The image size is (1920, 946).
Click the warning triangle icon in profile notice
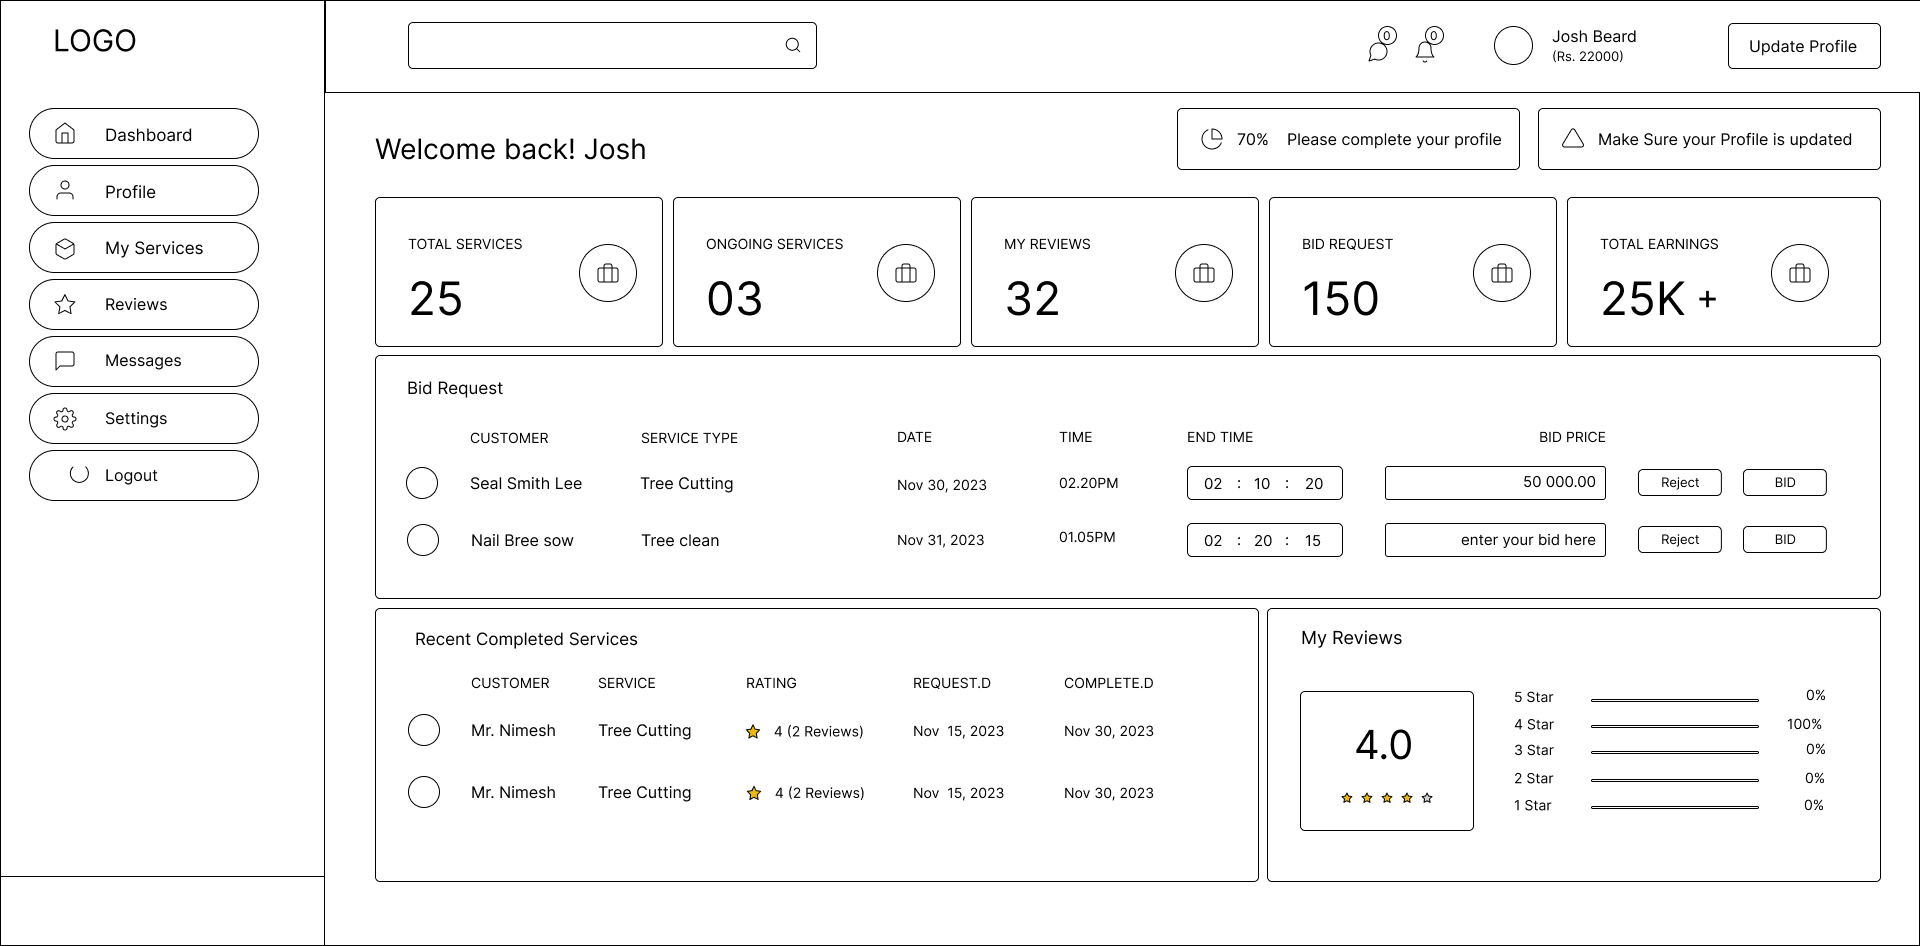(1573, 139)
